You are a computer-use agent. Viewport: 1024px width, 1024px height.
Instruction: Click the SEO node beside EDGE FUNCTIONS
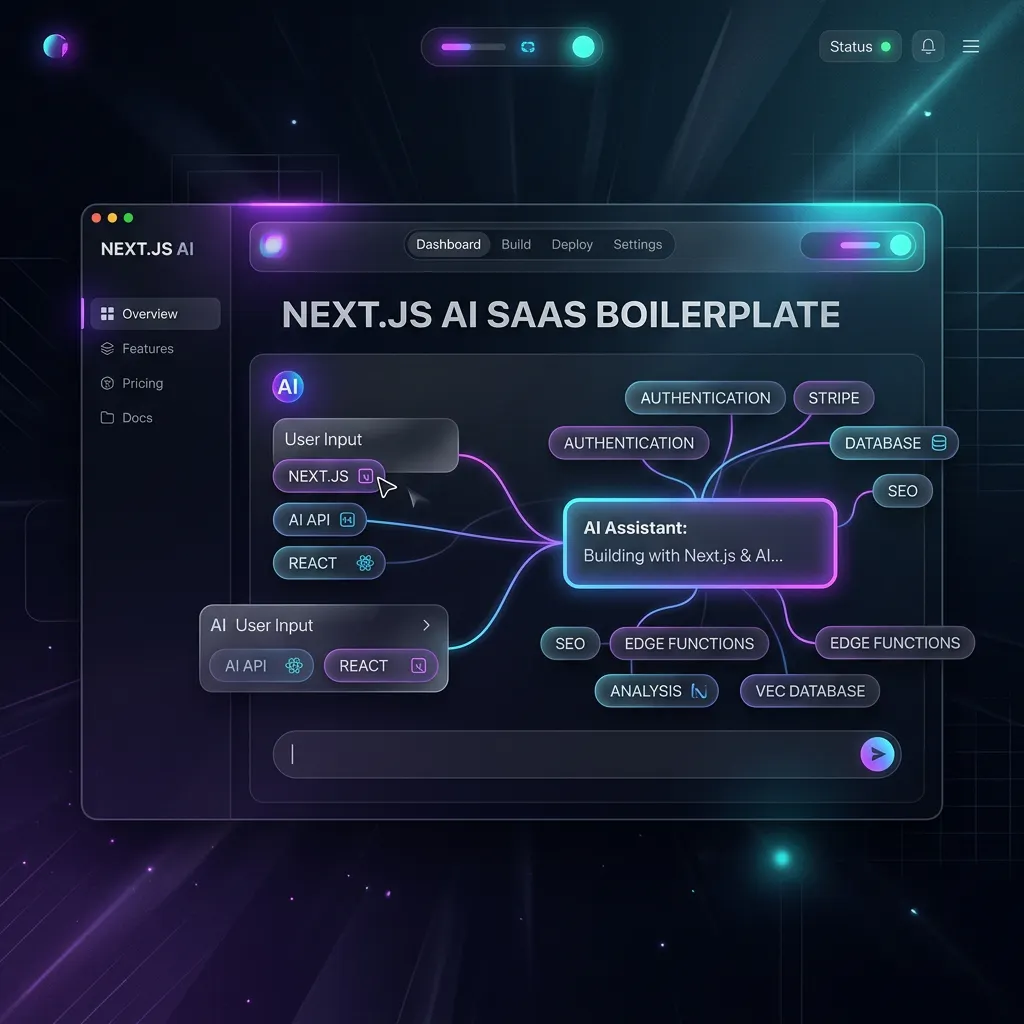coord(569,643)
